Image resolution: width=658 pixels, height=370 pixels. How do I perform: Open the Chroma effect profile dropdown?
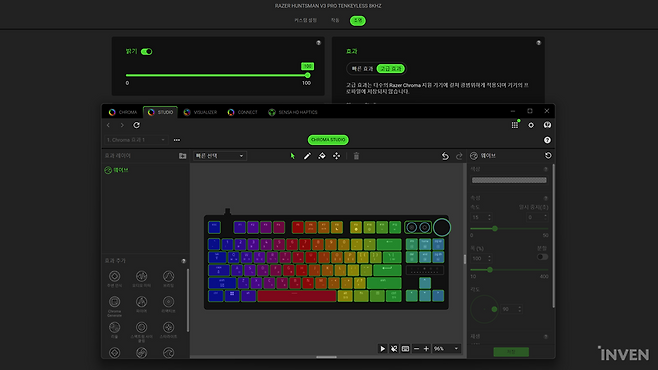(x=136, y=140)
